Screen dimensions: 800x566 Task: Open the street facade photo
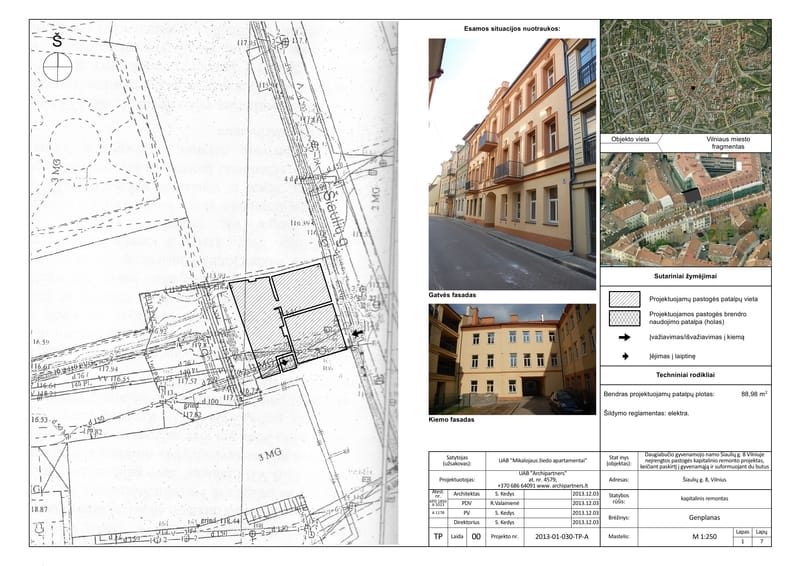pyautogui.click(x=512, y=164)
